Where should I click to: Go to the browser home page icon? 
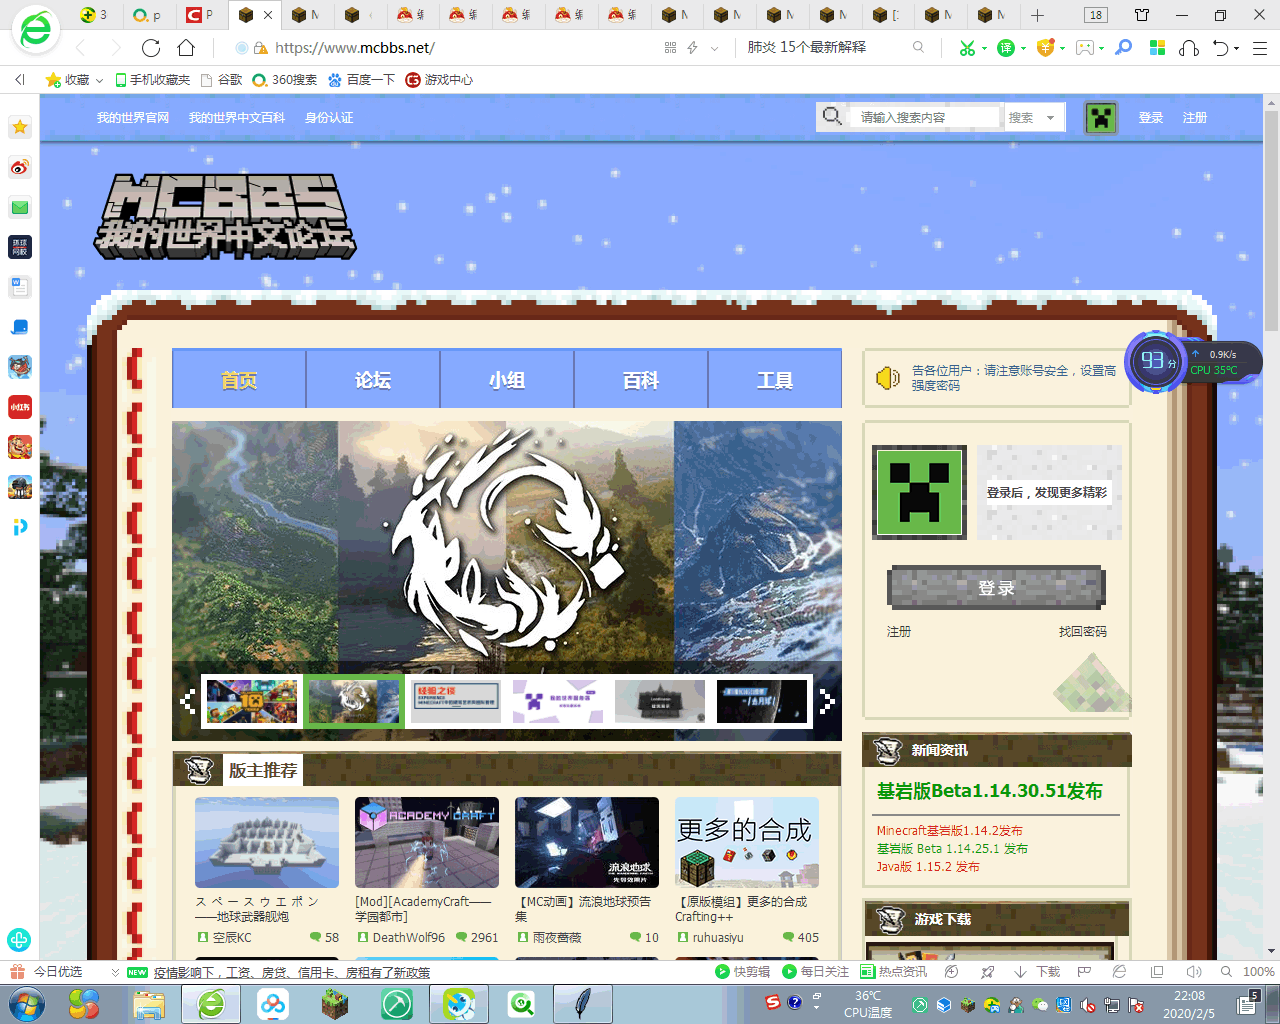(186, 48)
